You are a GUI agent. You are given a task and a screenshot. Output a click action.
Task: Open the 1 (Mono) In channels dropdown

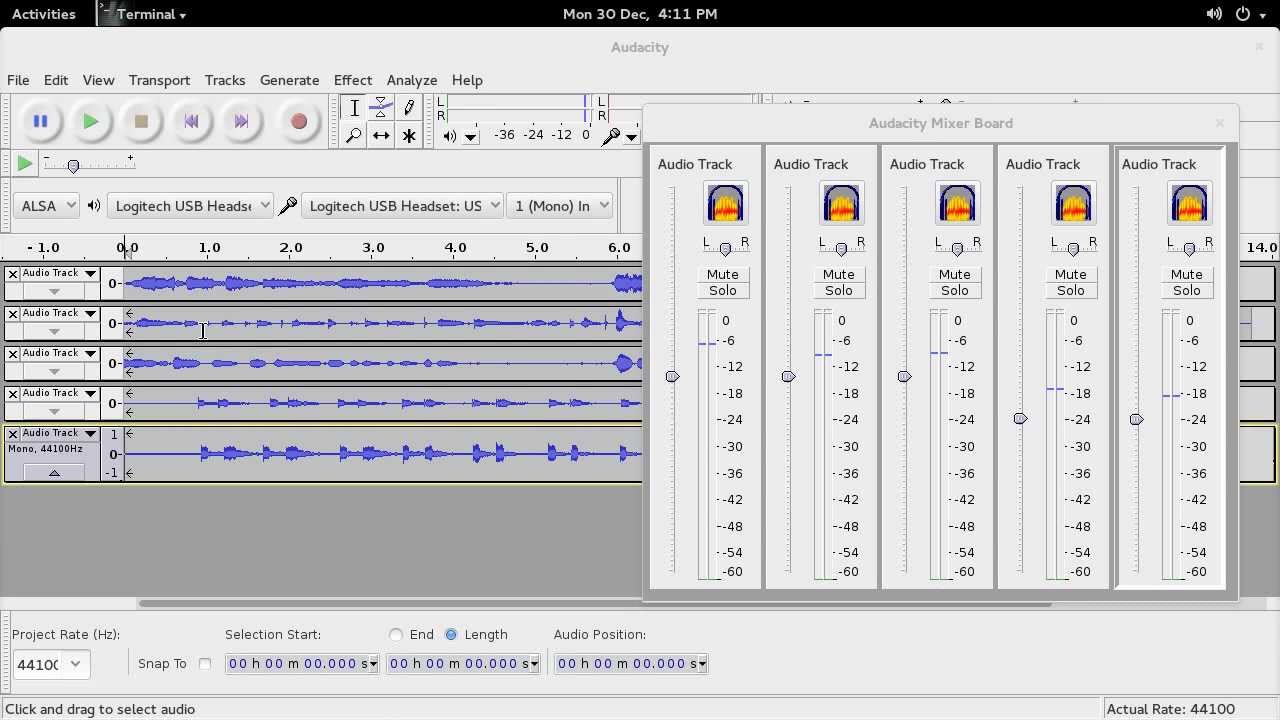tap(559, 205)
